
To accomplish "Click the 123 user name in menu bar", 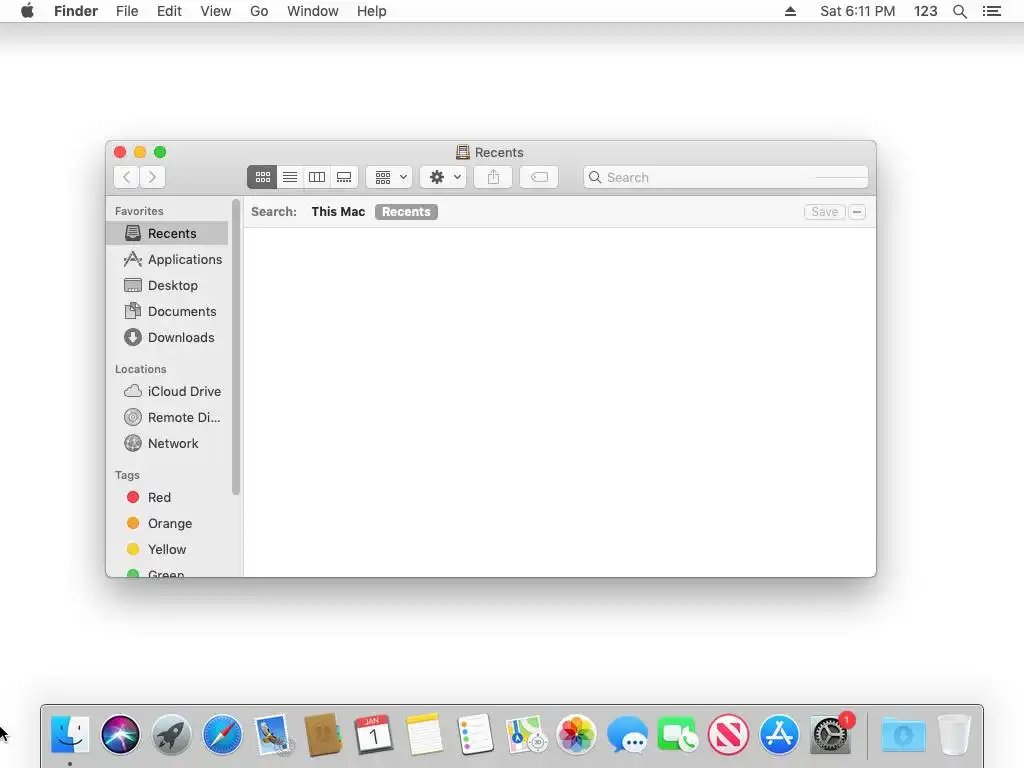I will coord(925,11).
